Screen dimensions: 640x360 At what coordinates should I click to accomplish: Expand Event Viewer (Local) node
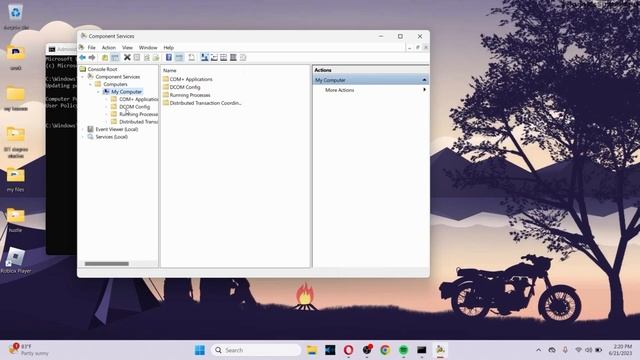(83, 129)
